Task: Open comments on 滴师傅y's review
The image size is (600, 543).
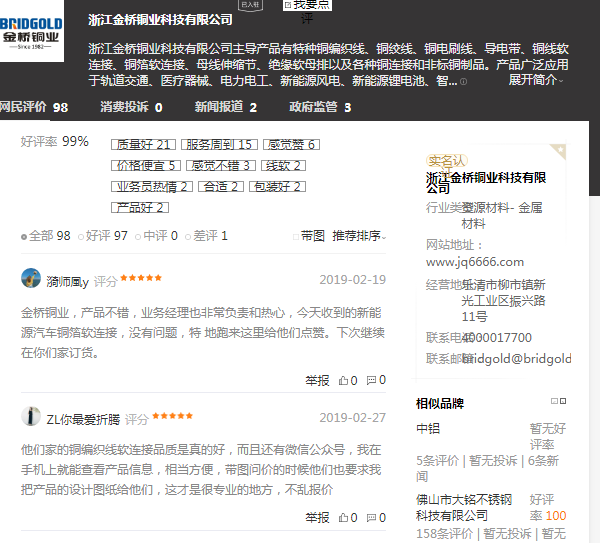Action: tap(376, 380)
